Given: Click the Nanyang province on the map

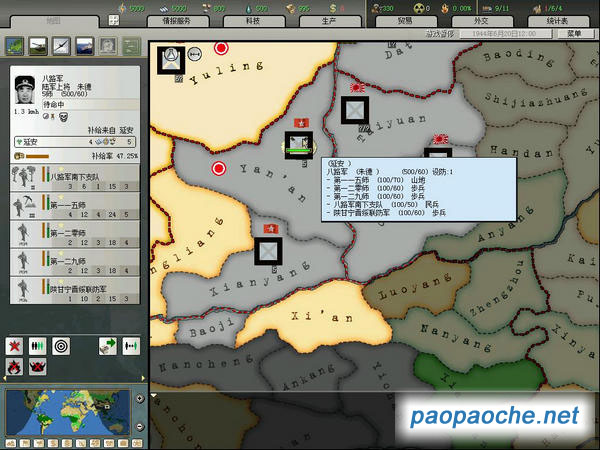Looking at the screenshot, I should (455, 337).
